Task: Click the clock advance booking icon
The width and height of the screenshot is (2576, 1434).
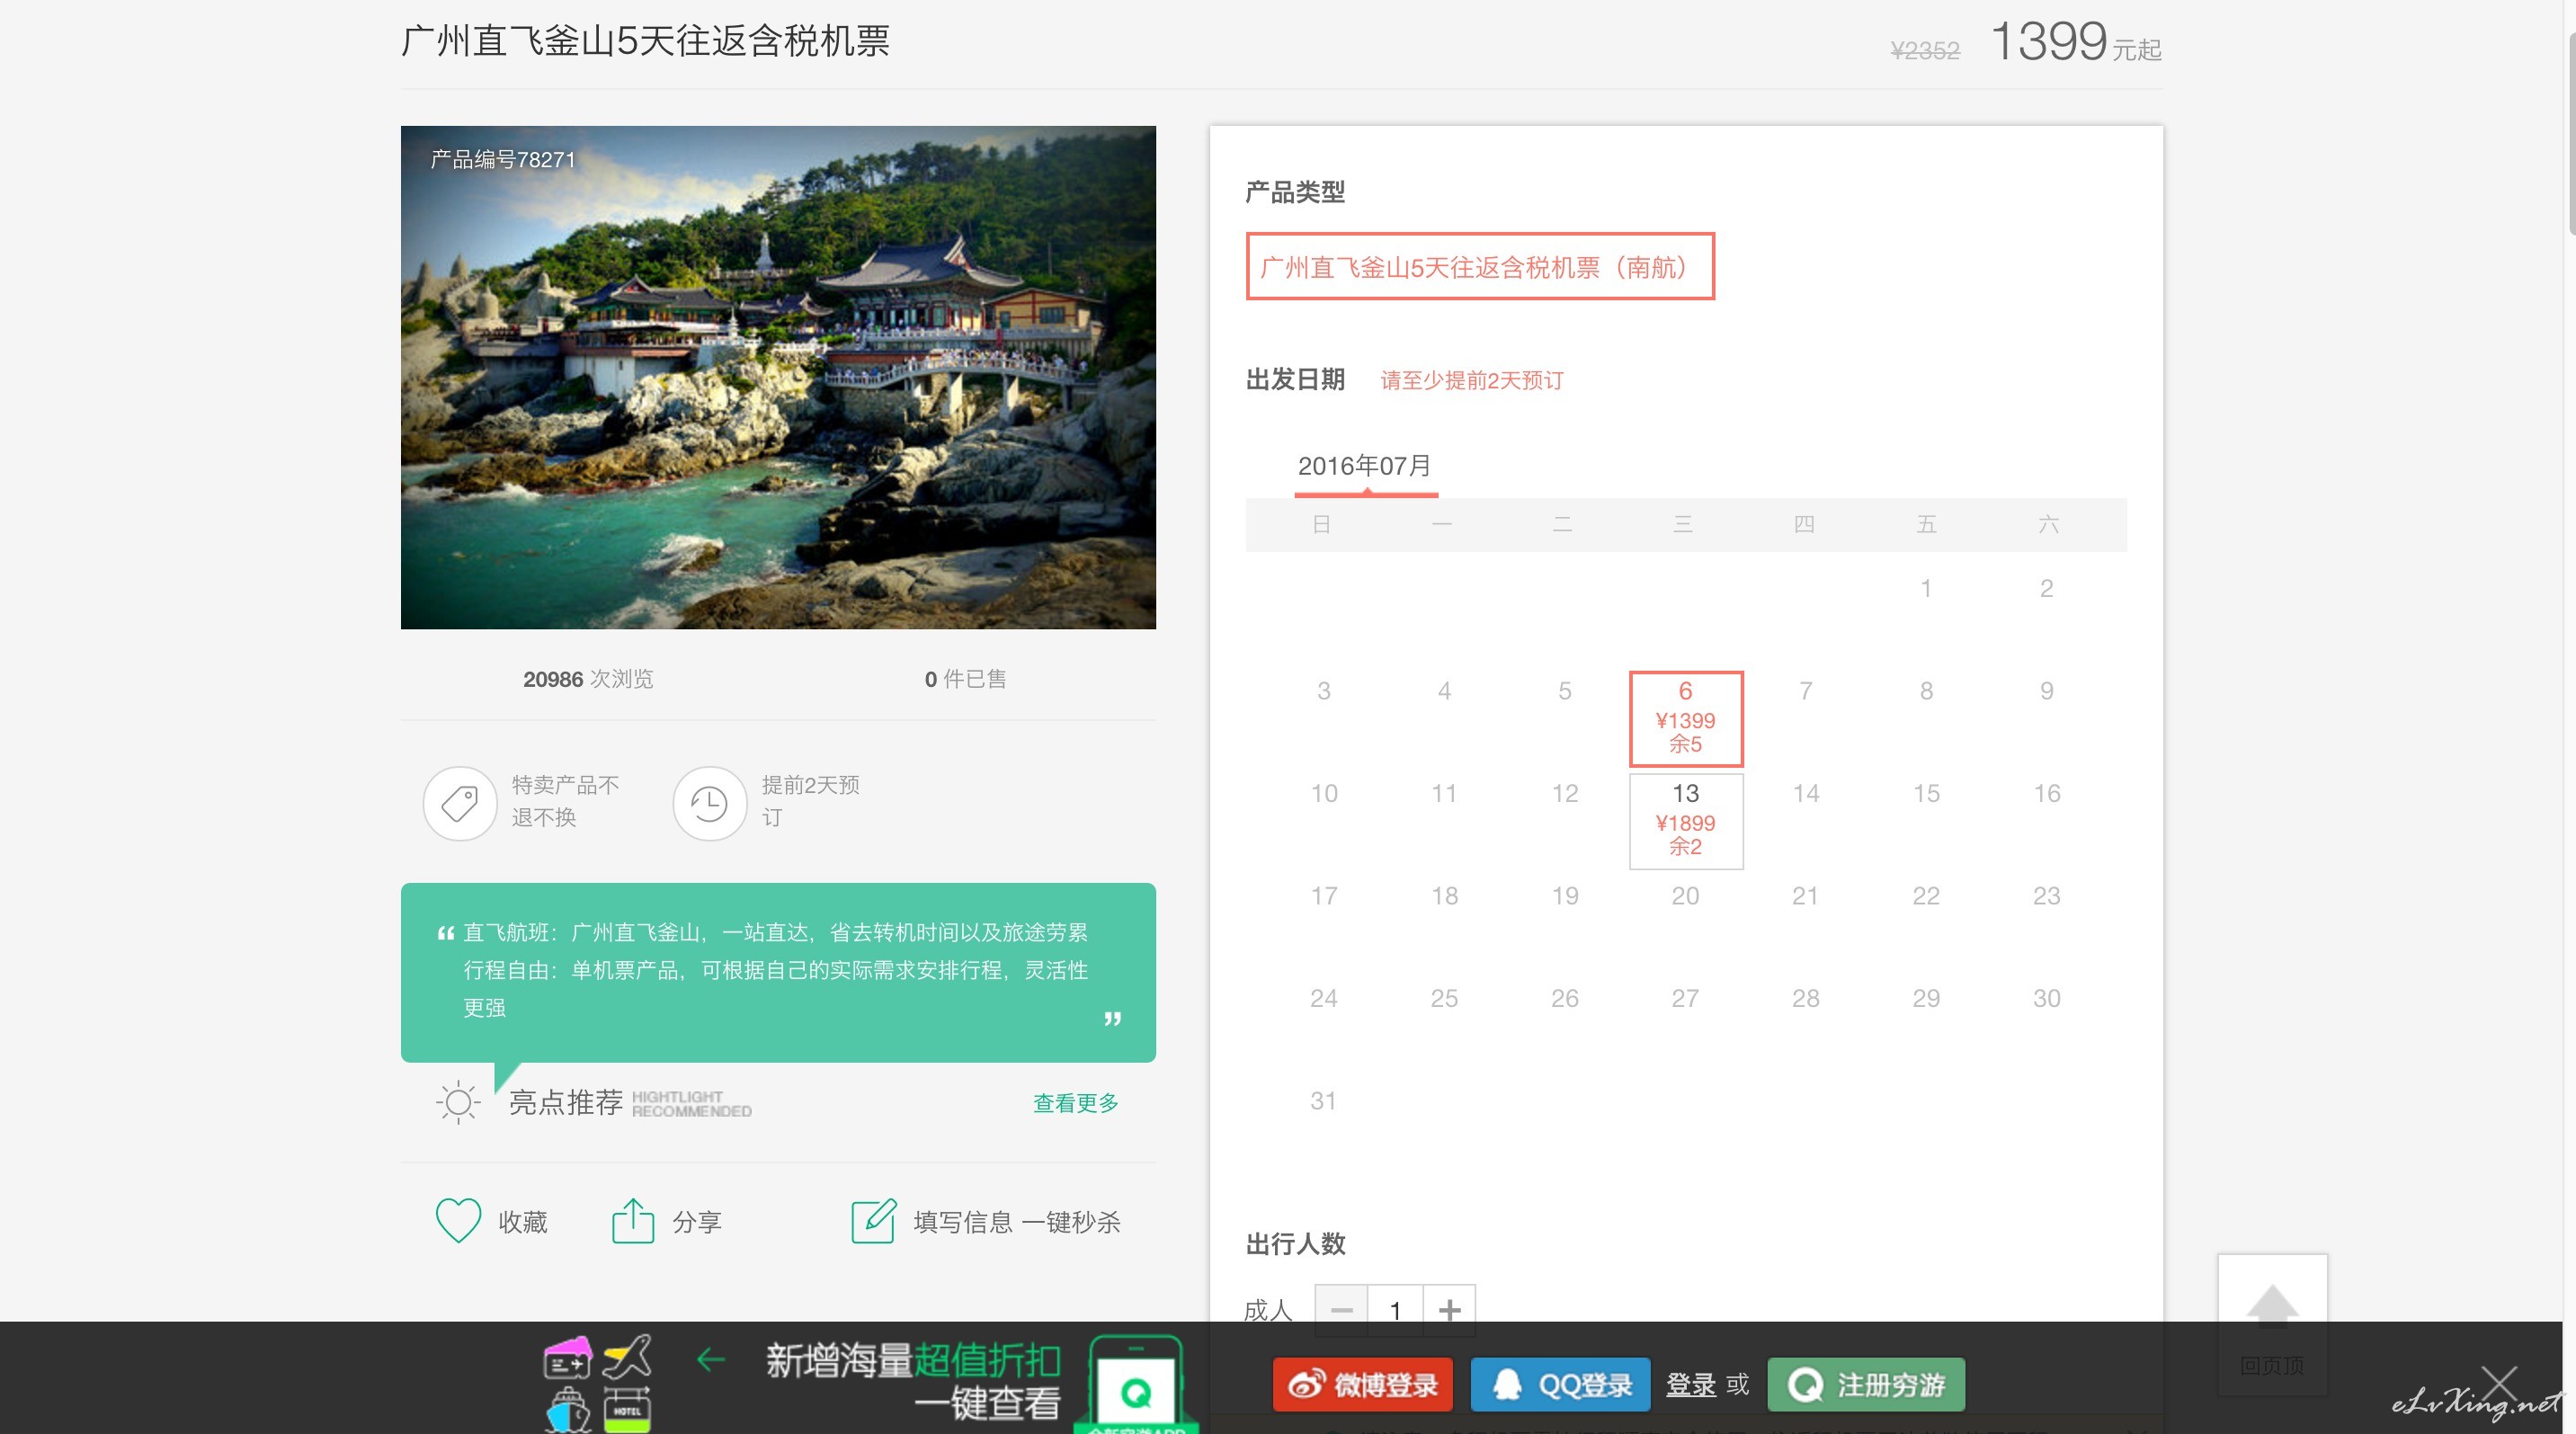Action: pyautogui.click(x=710, y=803)
